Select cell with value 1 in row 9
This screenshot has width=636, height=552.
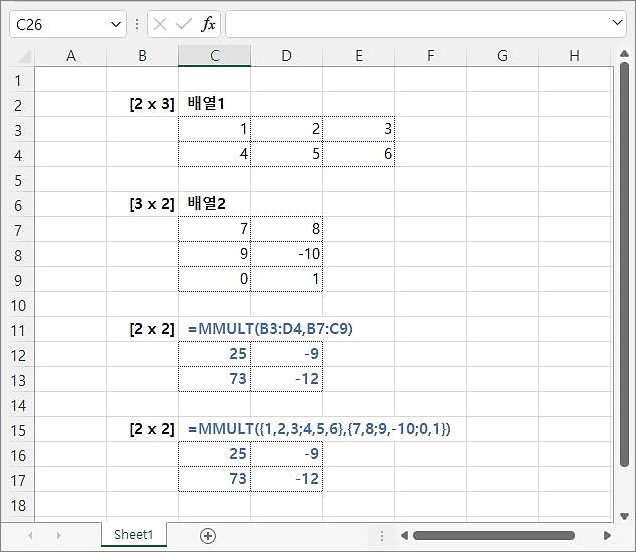point(286,279)
